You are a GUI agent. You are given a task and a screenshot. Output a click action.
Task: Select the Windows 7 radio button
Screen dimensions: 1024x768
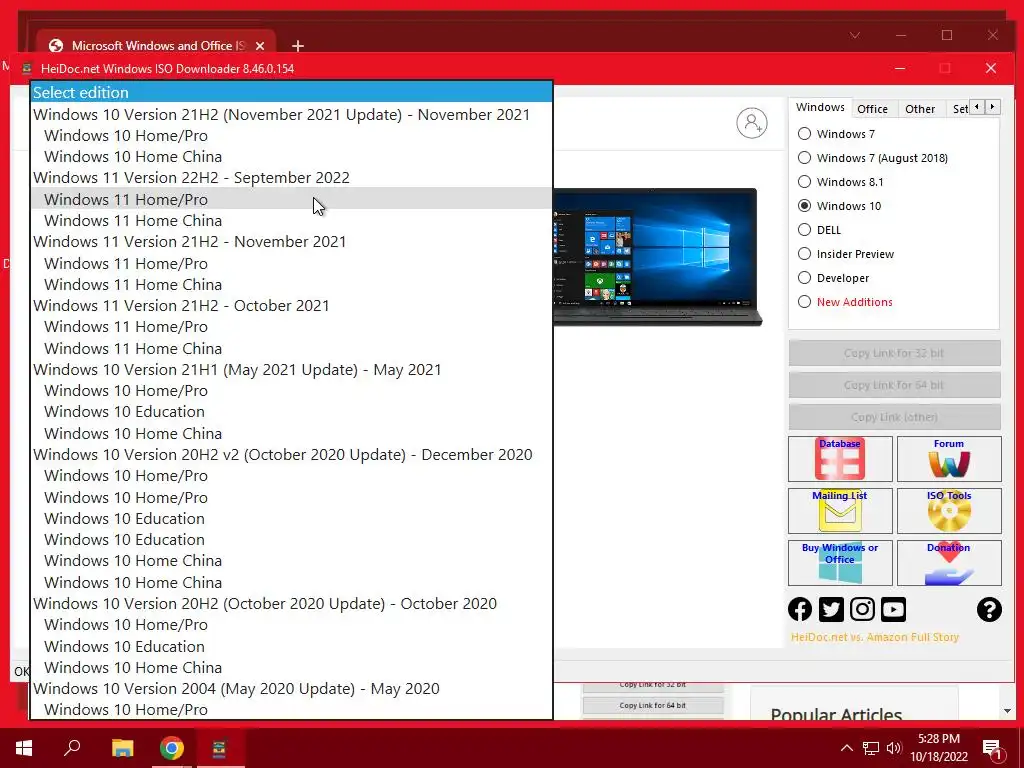[804, 133]
